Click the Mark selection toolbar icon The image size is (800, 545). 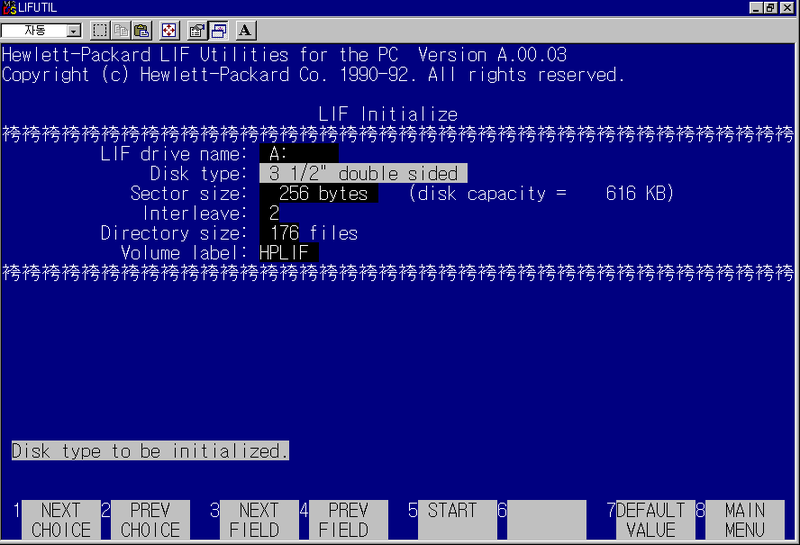coord(100,30)
